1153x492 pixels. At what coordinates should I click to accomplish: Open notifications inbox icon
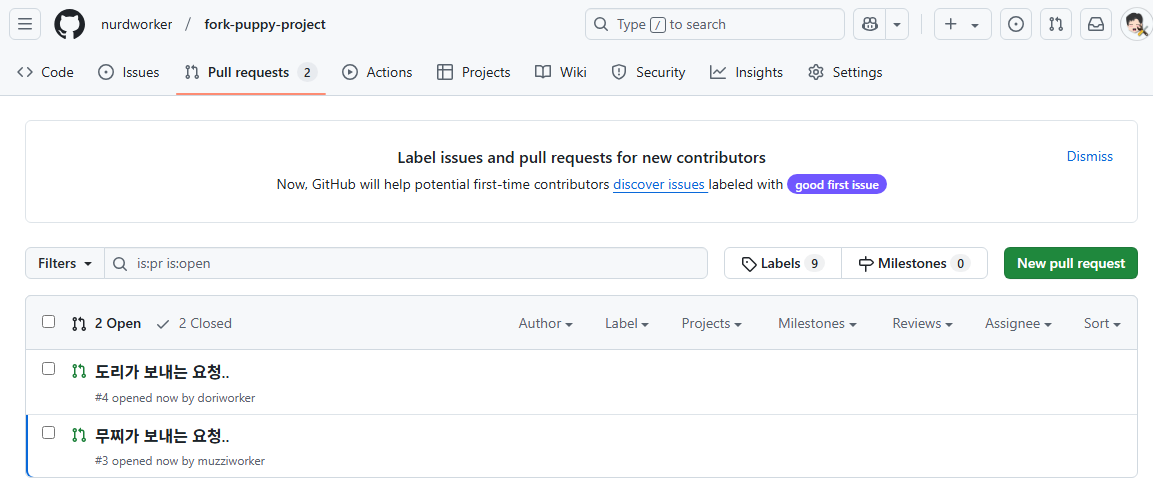[1096, 24]
